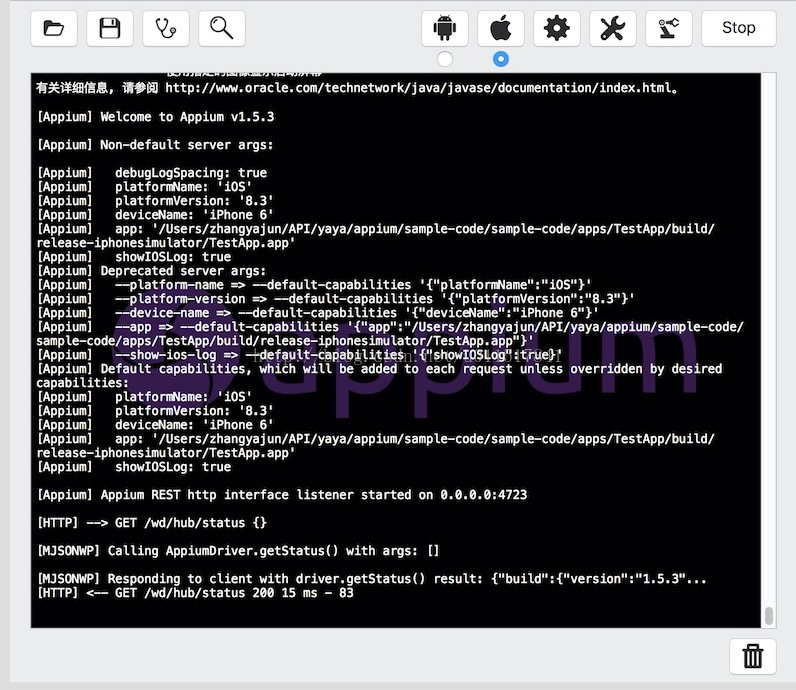Clear the log with trash can icon
Screen dimensions: 796x690
click(x=753, y=656)
